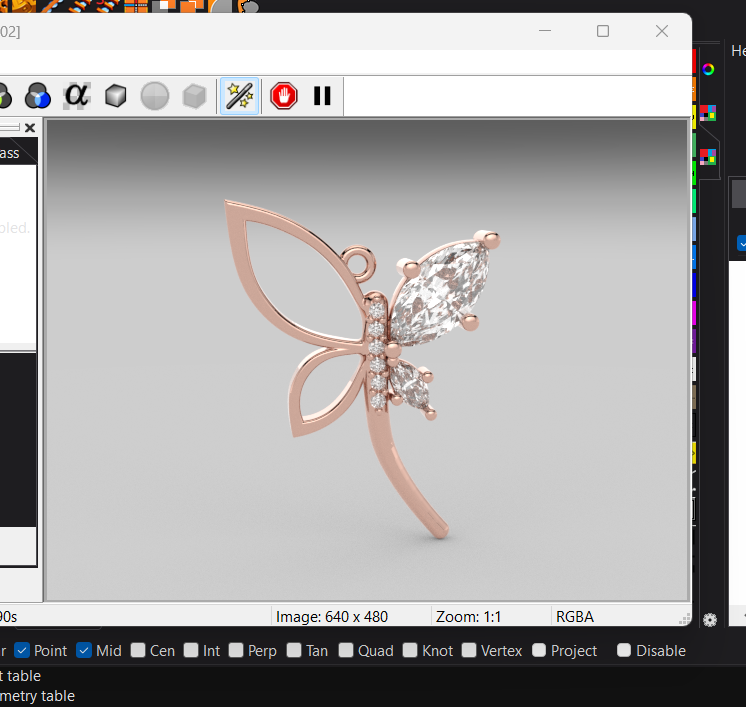Select the solid cube render icon
Image resolution: width=746 pixels, height=707 pixels.
click(x=116, y=96)
